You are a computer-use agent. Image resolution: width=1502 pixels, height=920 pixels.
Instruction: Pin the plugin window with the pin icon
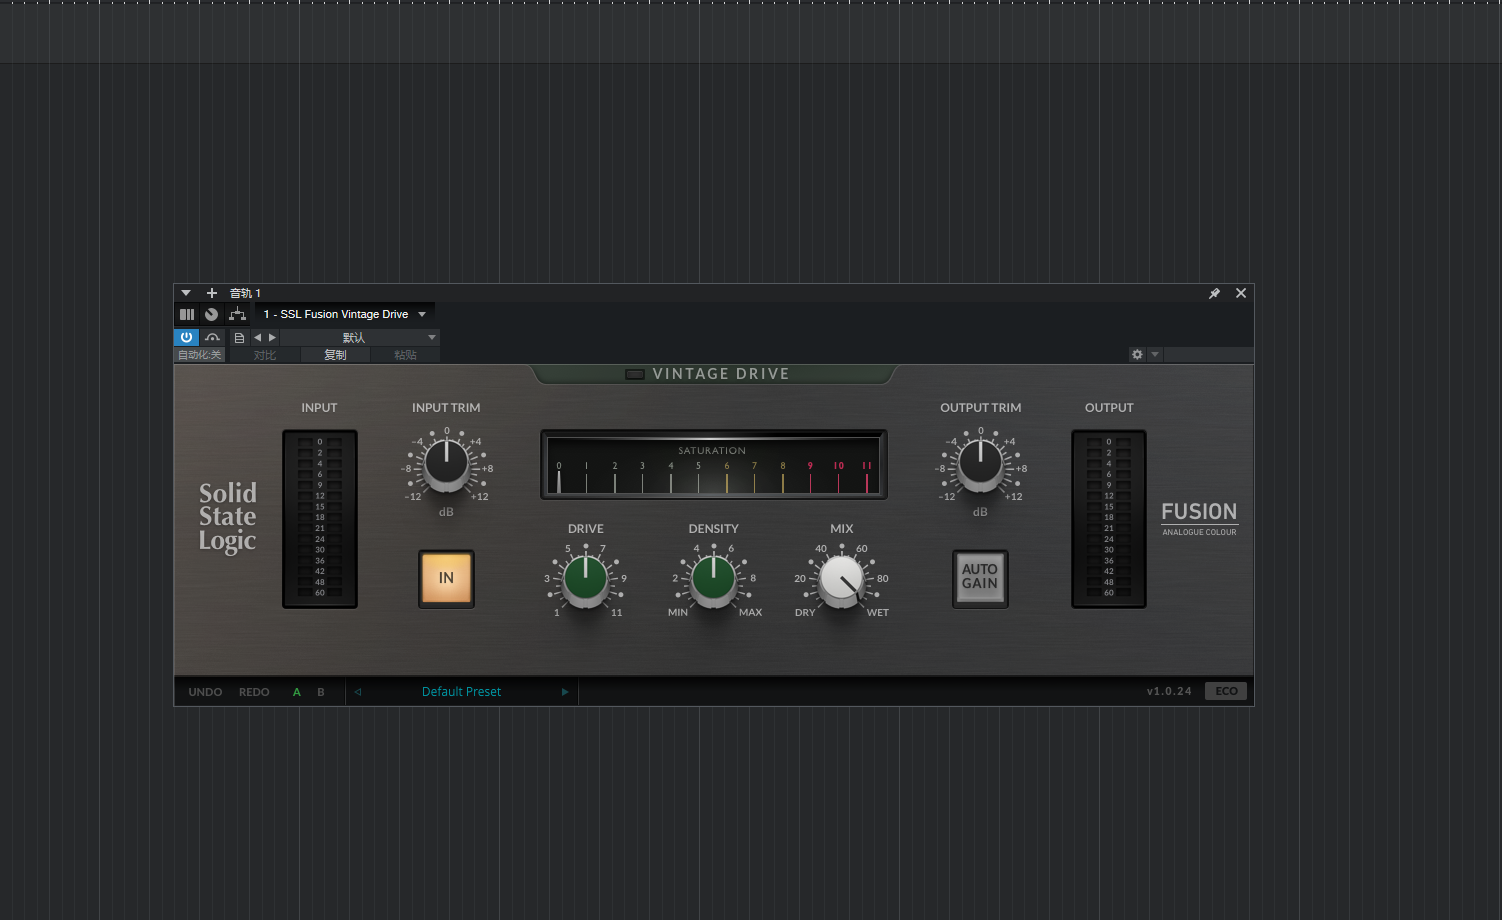point(1215,293)
